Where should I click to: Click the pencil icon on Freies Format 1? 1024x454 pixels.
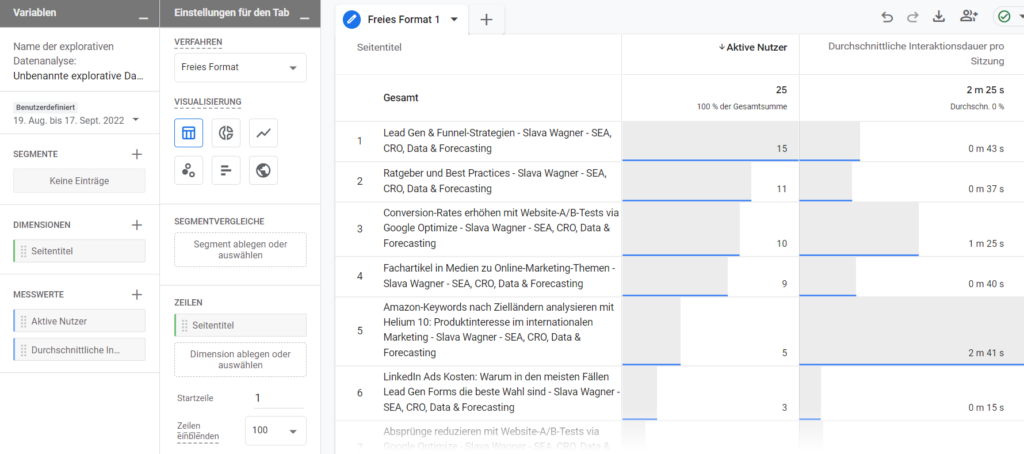pos(352,20)
